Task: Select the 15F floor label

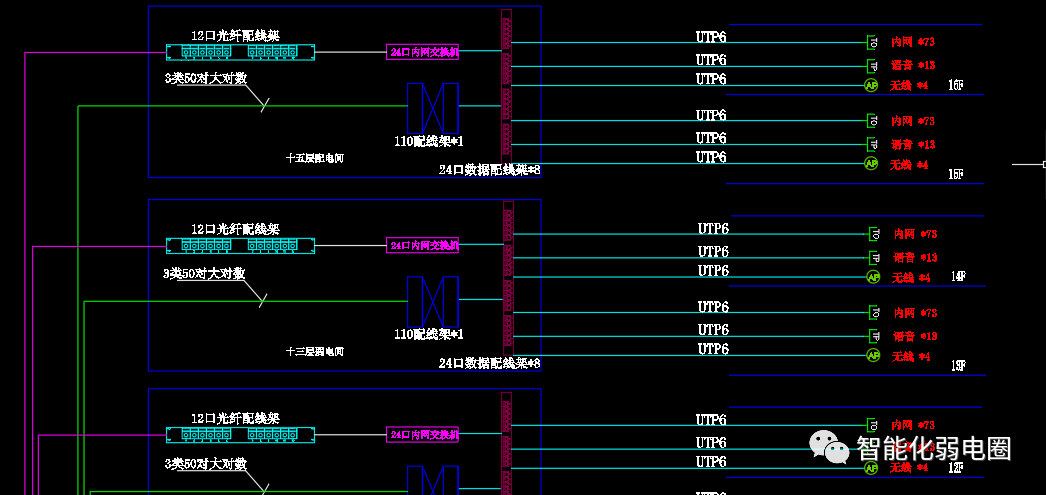Action: [956, 174]
